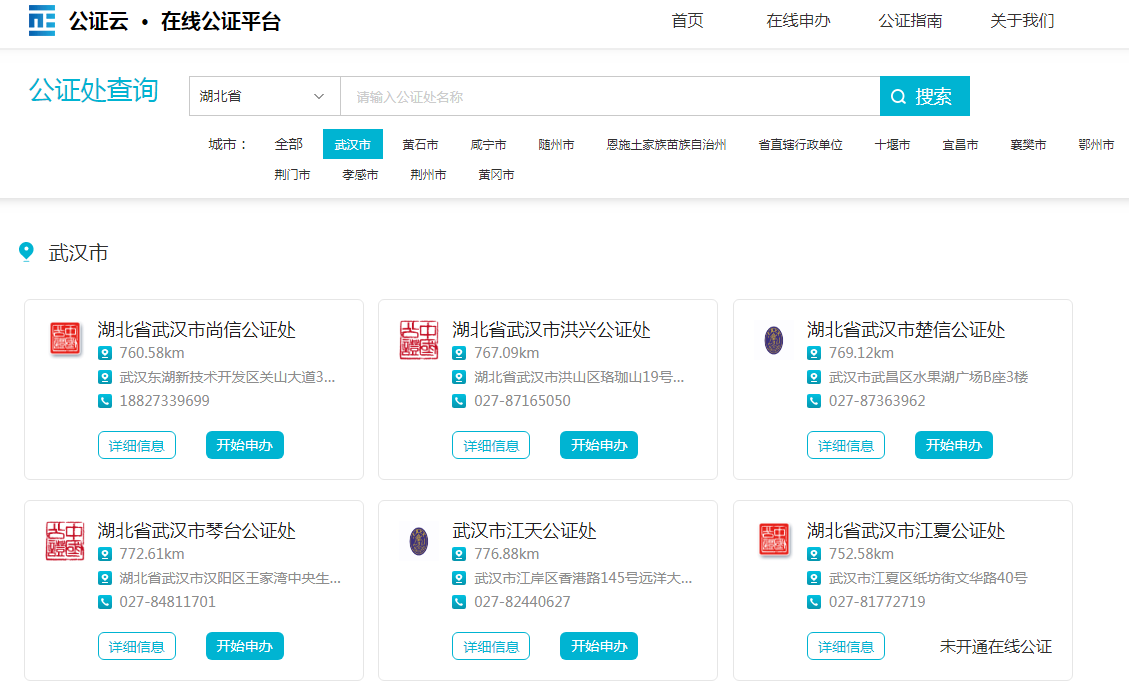Click the phone icon for 琴台公证处
Viewport: 1129px width, 694px height.
(x=105, y=602)
